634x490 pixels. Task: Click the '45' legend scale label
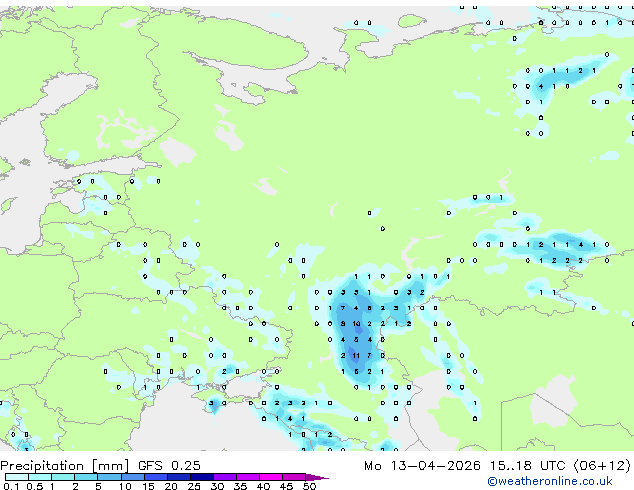pos(286,486)
